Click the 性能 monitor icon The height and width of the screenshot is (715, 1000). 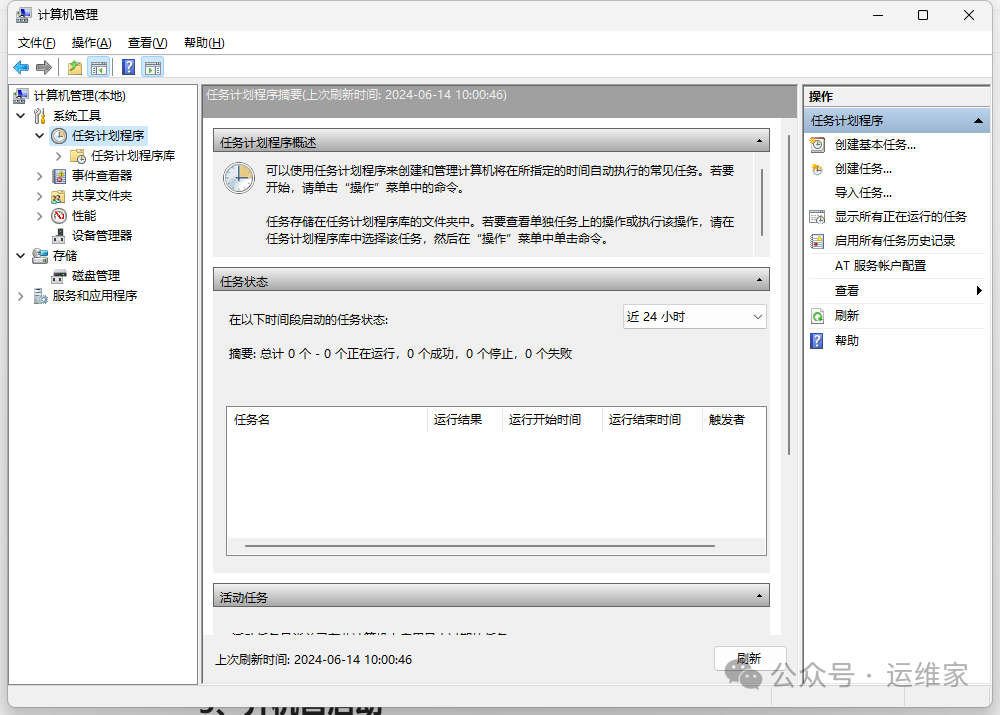tap(59, 216)
